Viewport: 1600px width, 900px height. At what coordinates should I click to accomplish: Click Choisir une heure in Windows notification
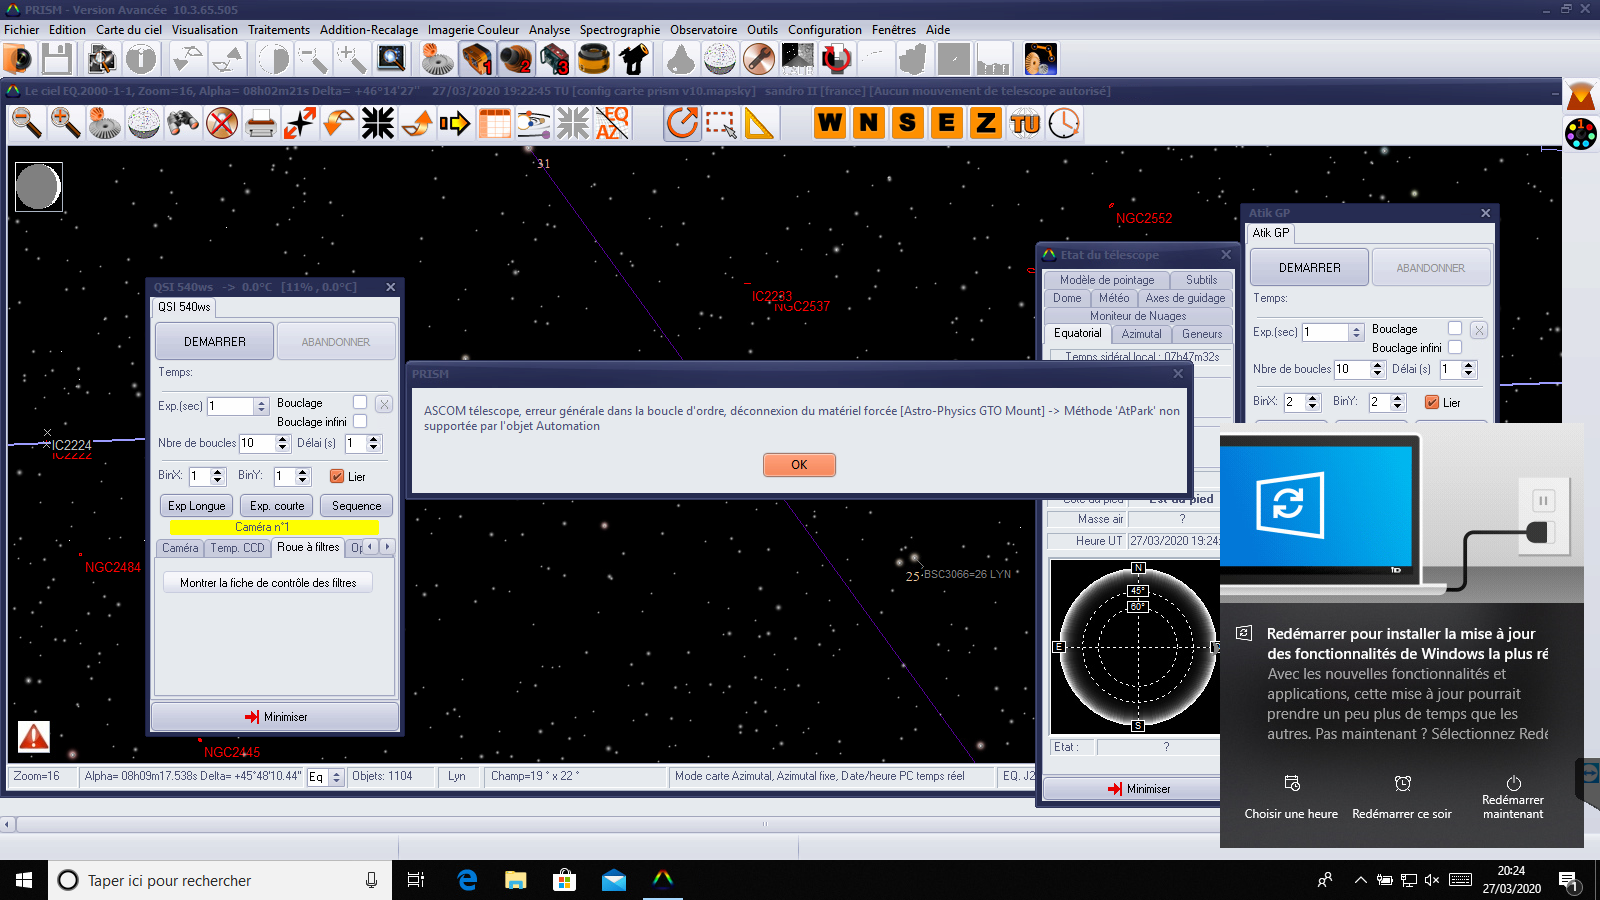coord(1291,798)
